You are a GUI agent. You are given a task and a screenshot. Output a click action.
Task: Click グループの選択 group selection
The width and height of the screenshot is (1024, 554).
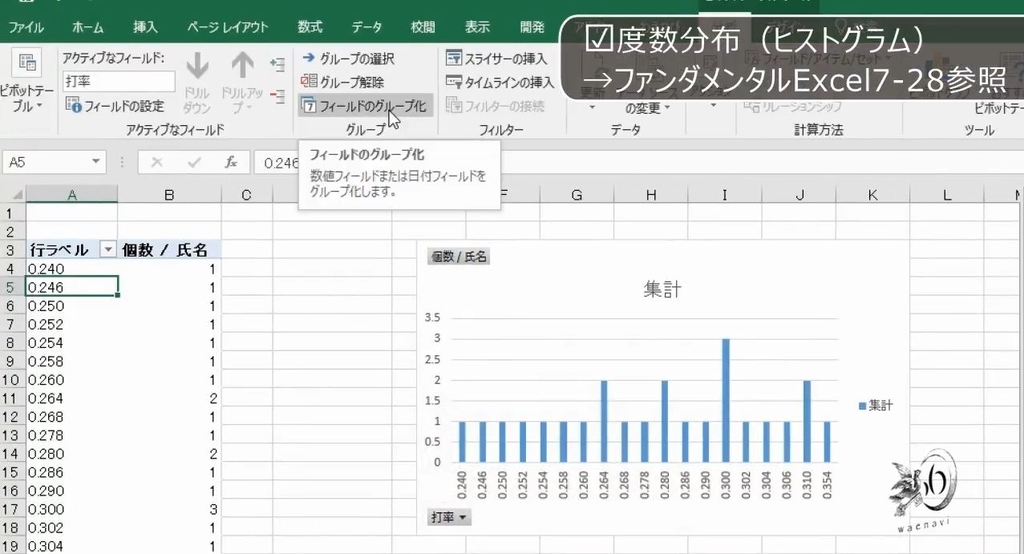(x=349, y=58)
